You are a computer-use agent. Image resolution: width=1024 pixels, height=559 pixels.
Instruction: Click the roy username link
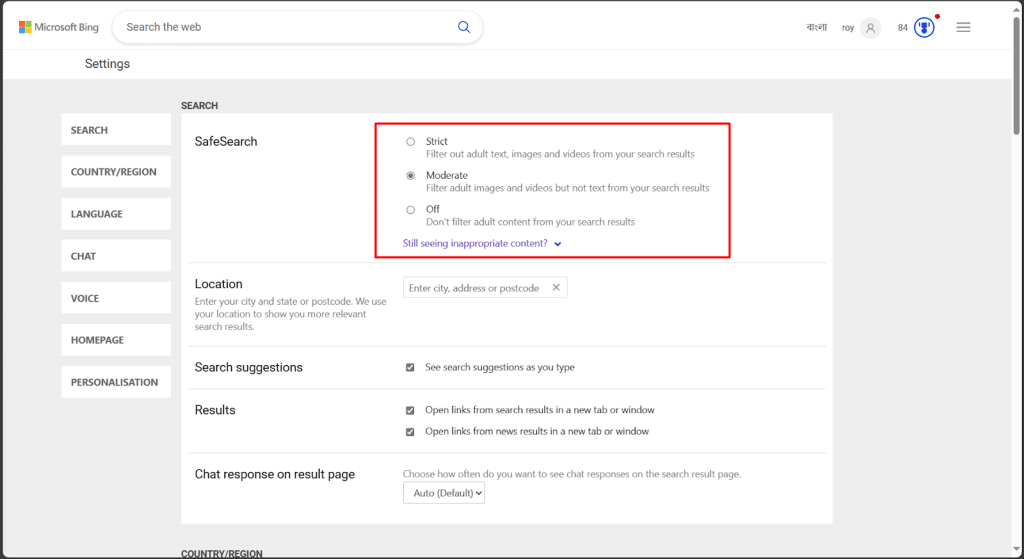pos(848,28)
